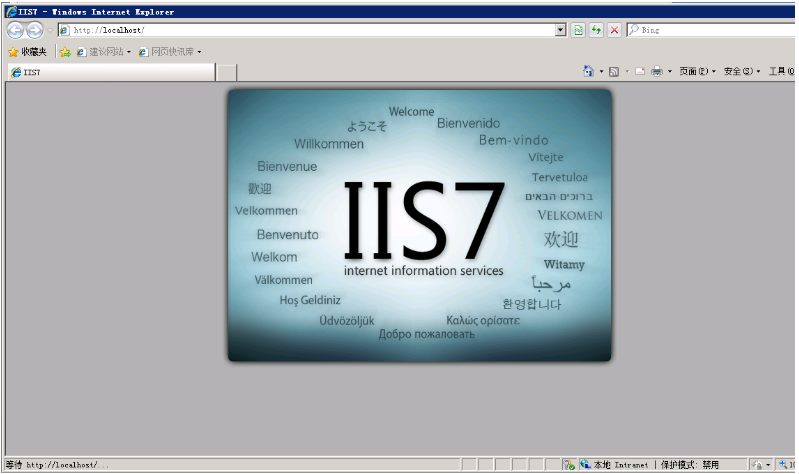Click the IE logo in title bar

pyautogui.click(x=12, y=11)
